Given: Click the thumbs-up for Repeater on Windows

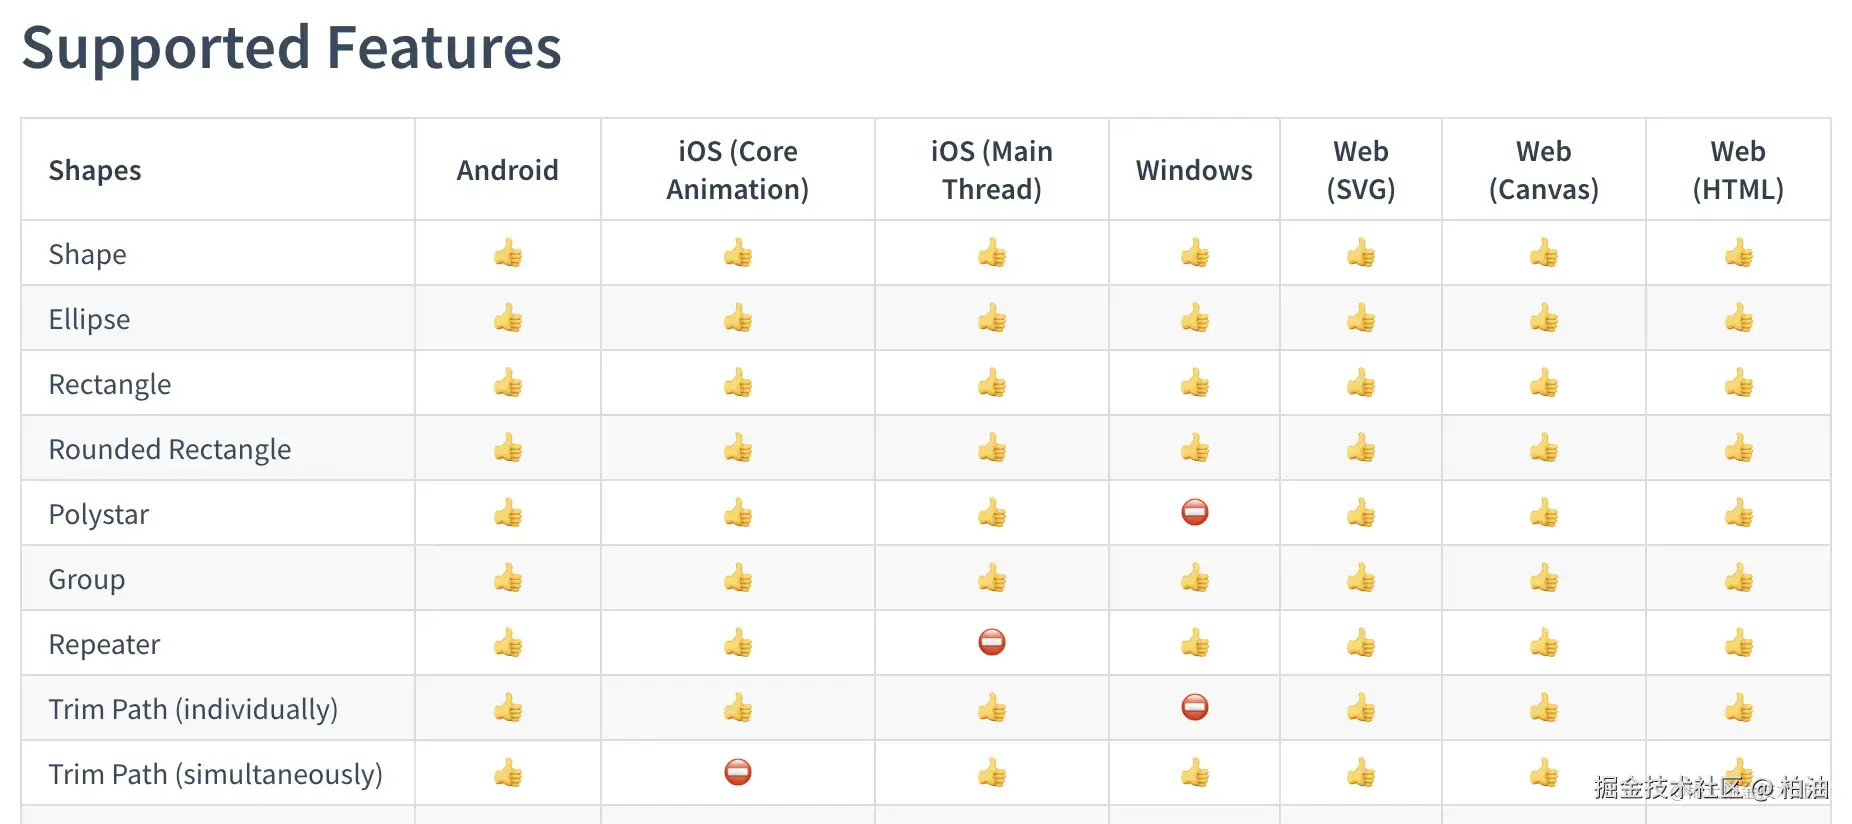Looking at the screenshot, I should 1194,643.
